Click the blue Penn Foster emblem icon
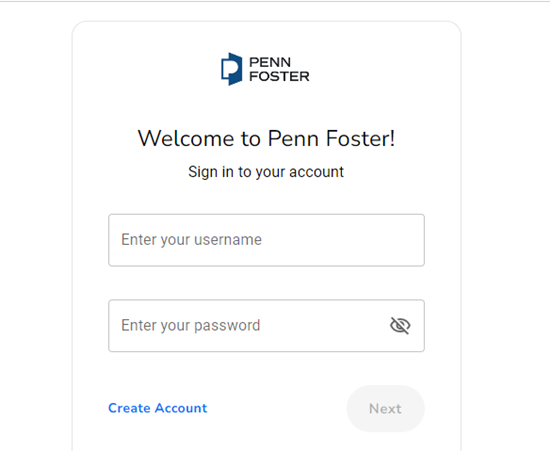550x451 pixels. tap(232, 69)
